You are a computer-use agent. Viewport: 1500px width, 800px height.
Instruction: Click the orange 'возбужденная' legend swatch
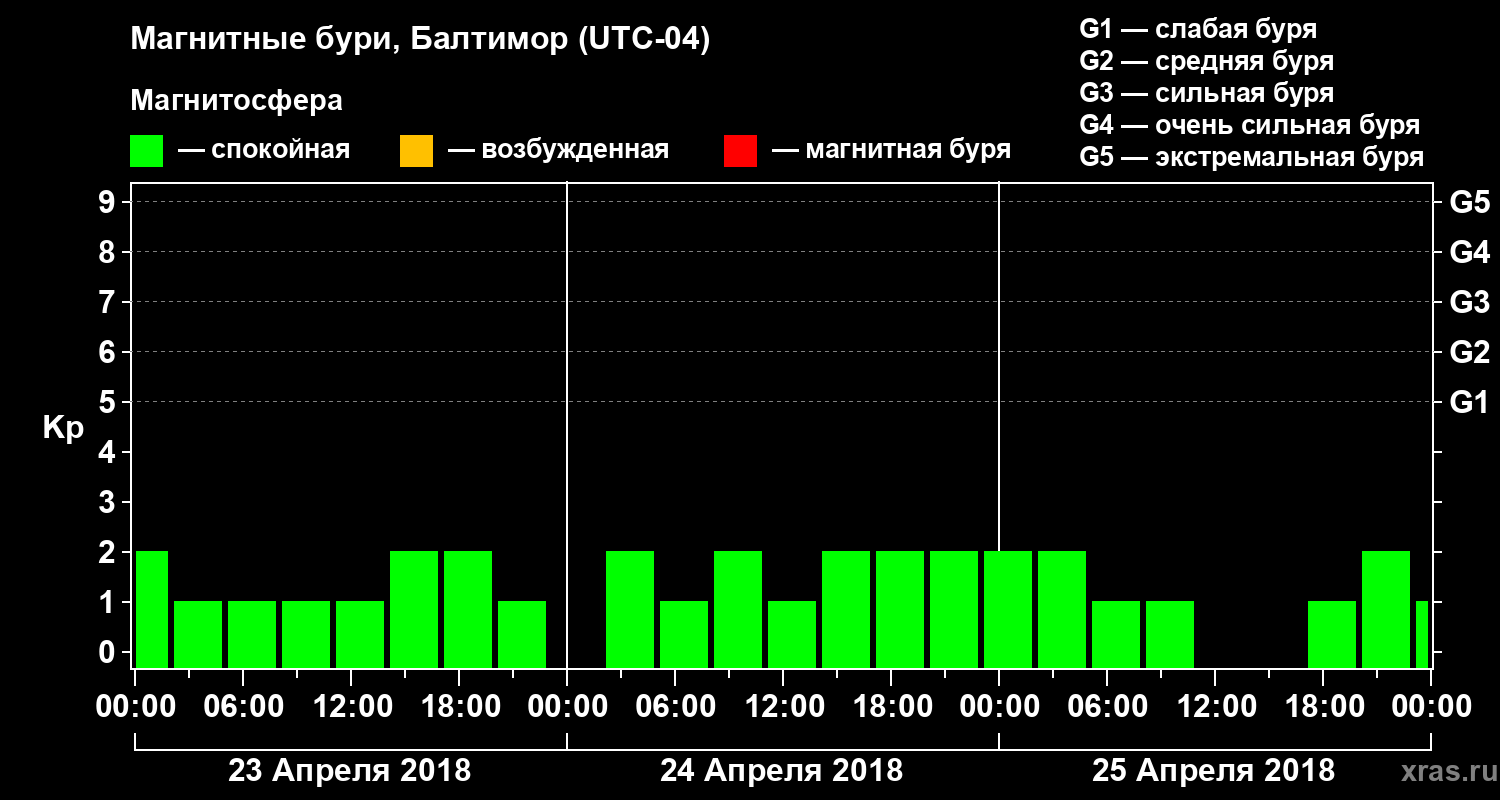(416, 151)
